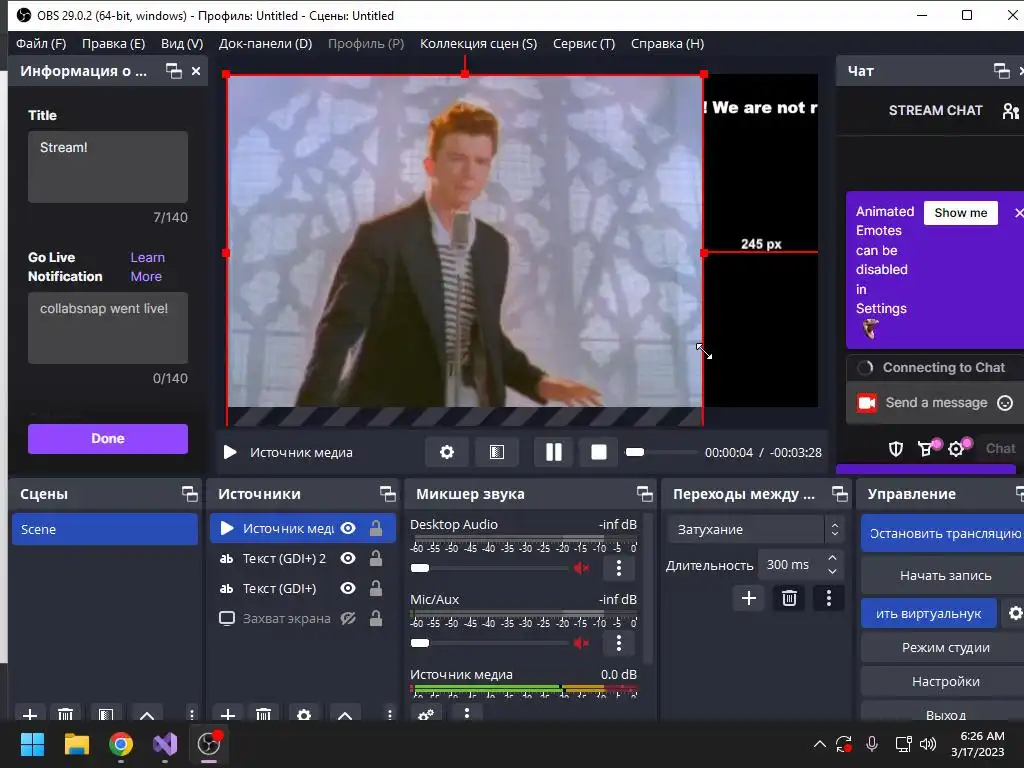The width and height of the screenshot is (1024, 768).
Task: Remove the selected scene transition
Action: coord(789,598)
